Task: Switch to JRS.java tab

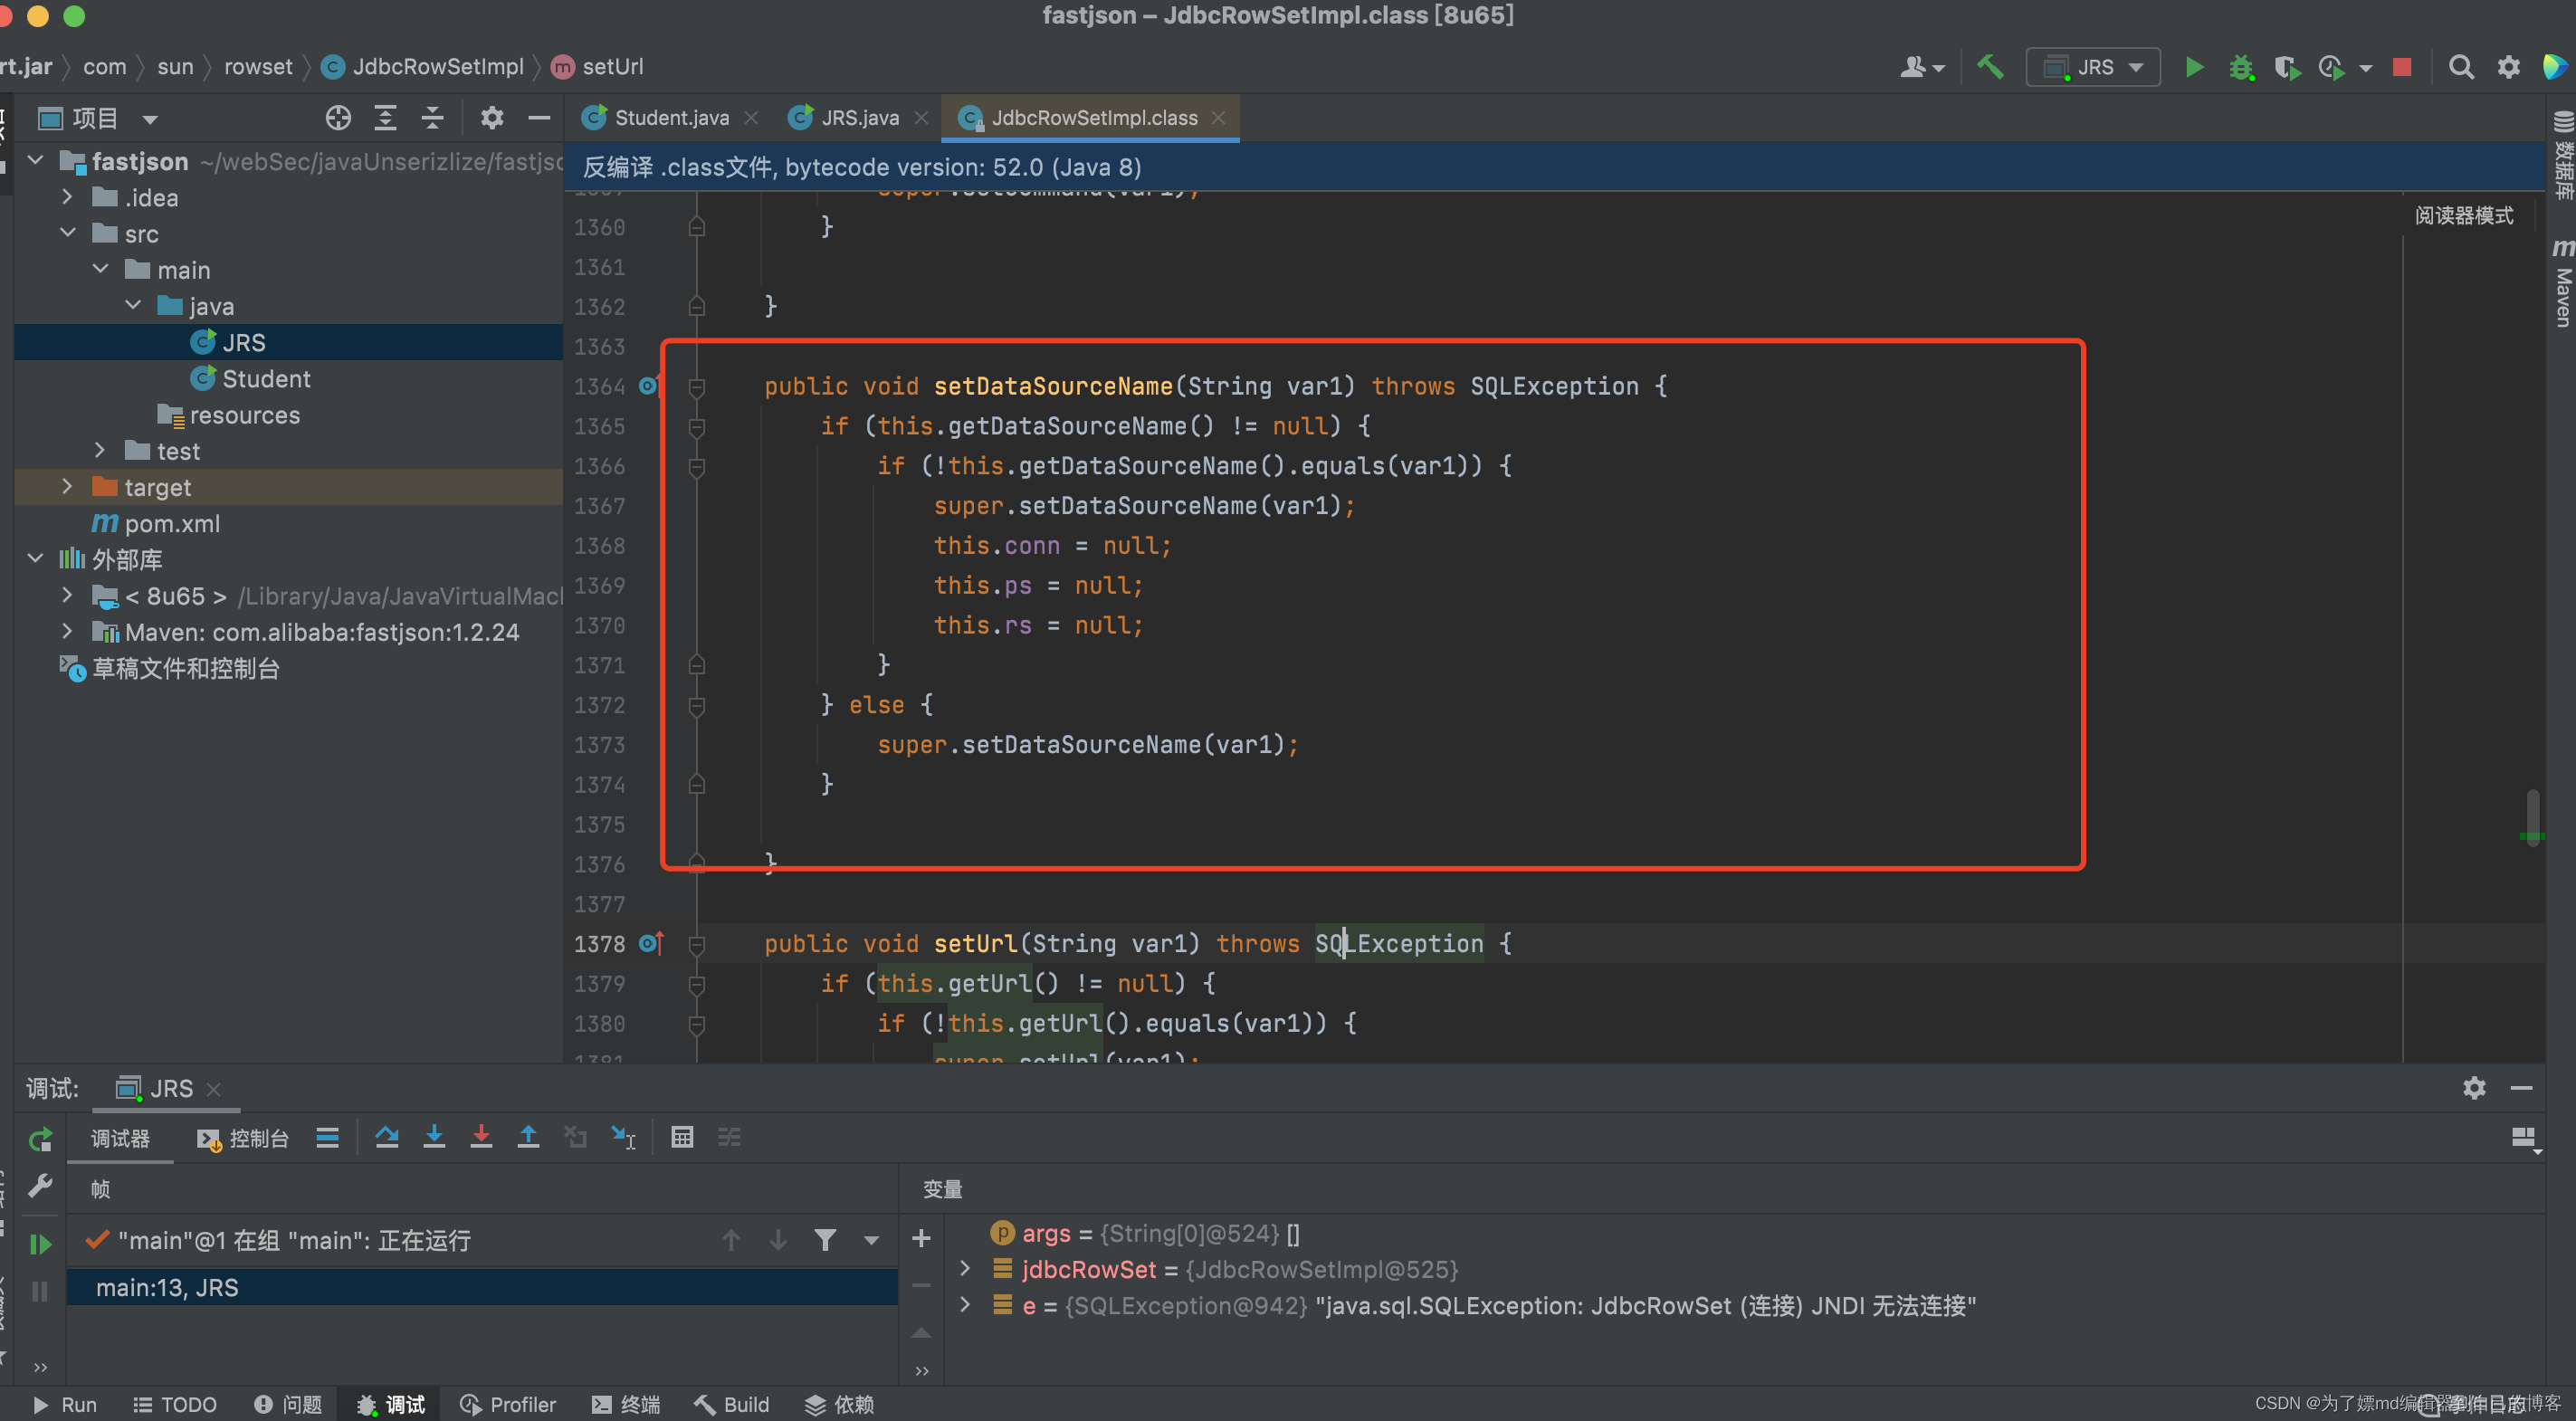Action: 858,118
